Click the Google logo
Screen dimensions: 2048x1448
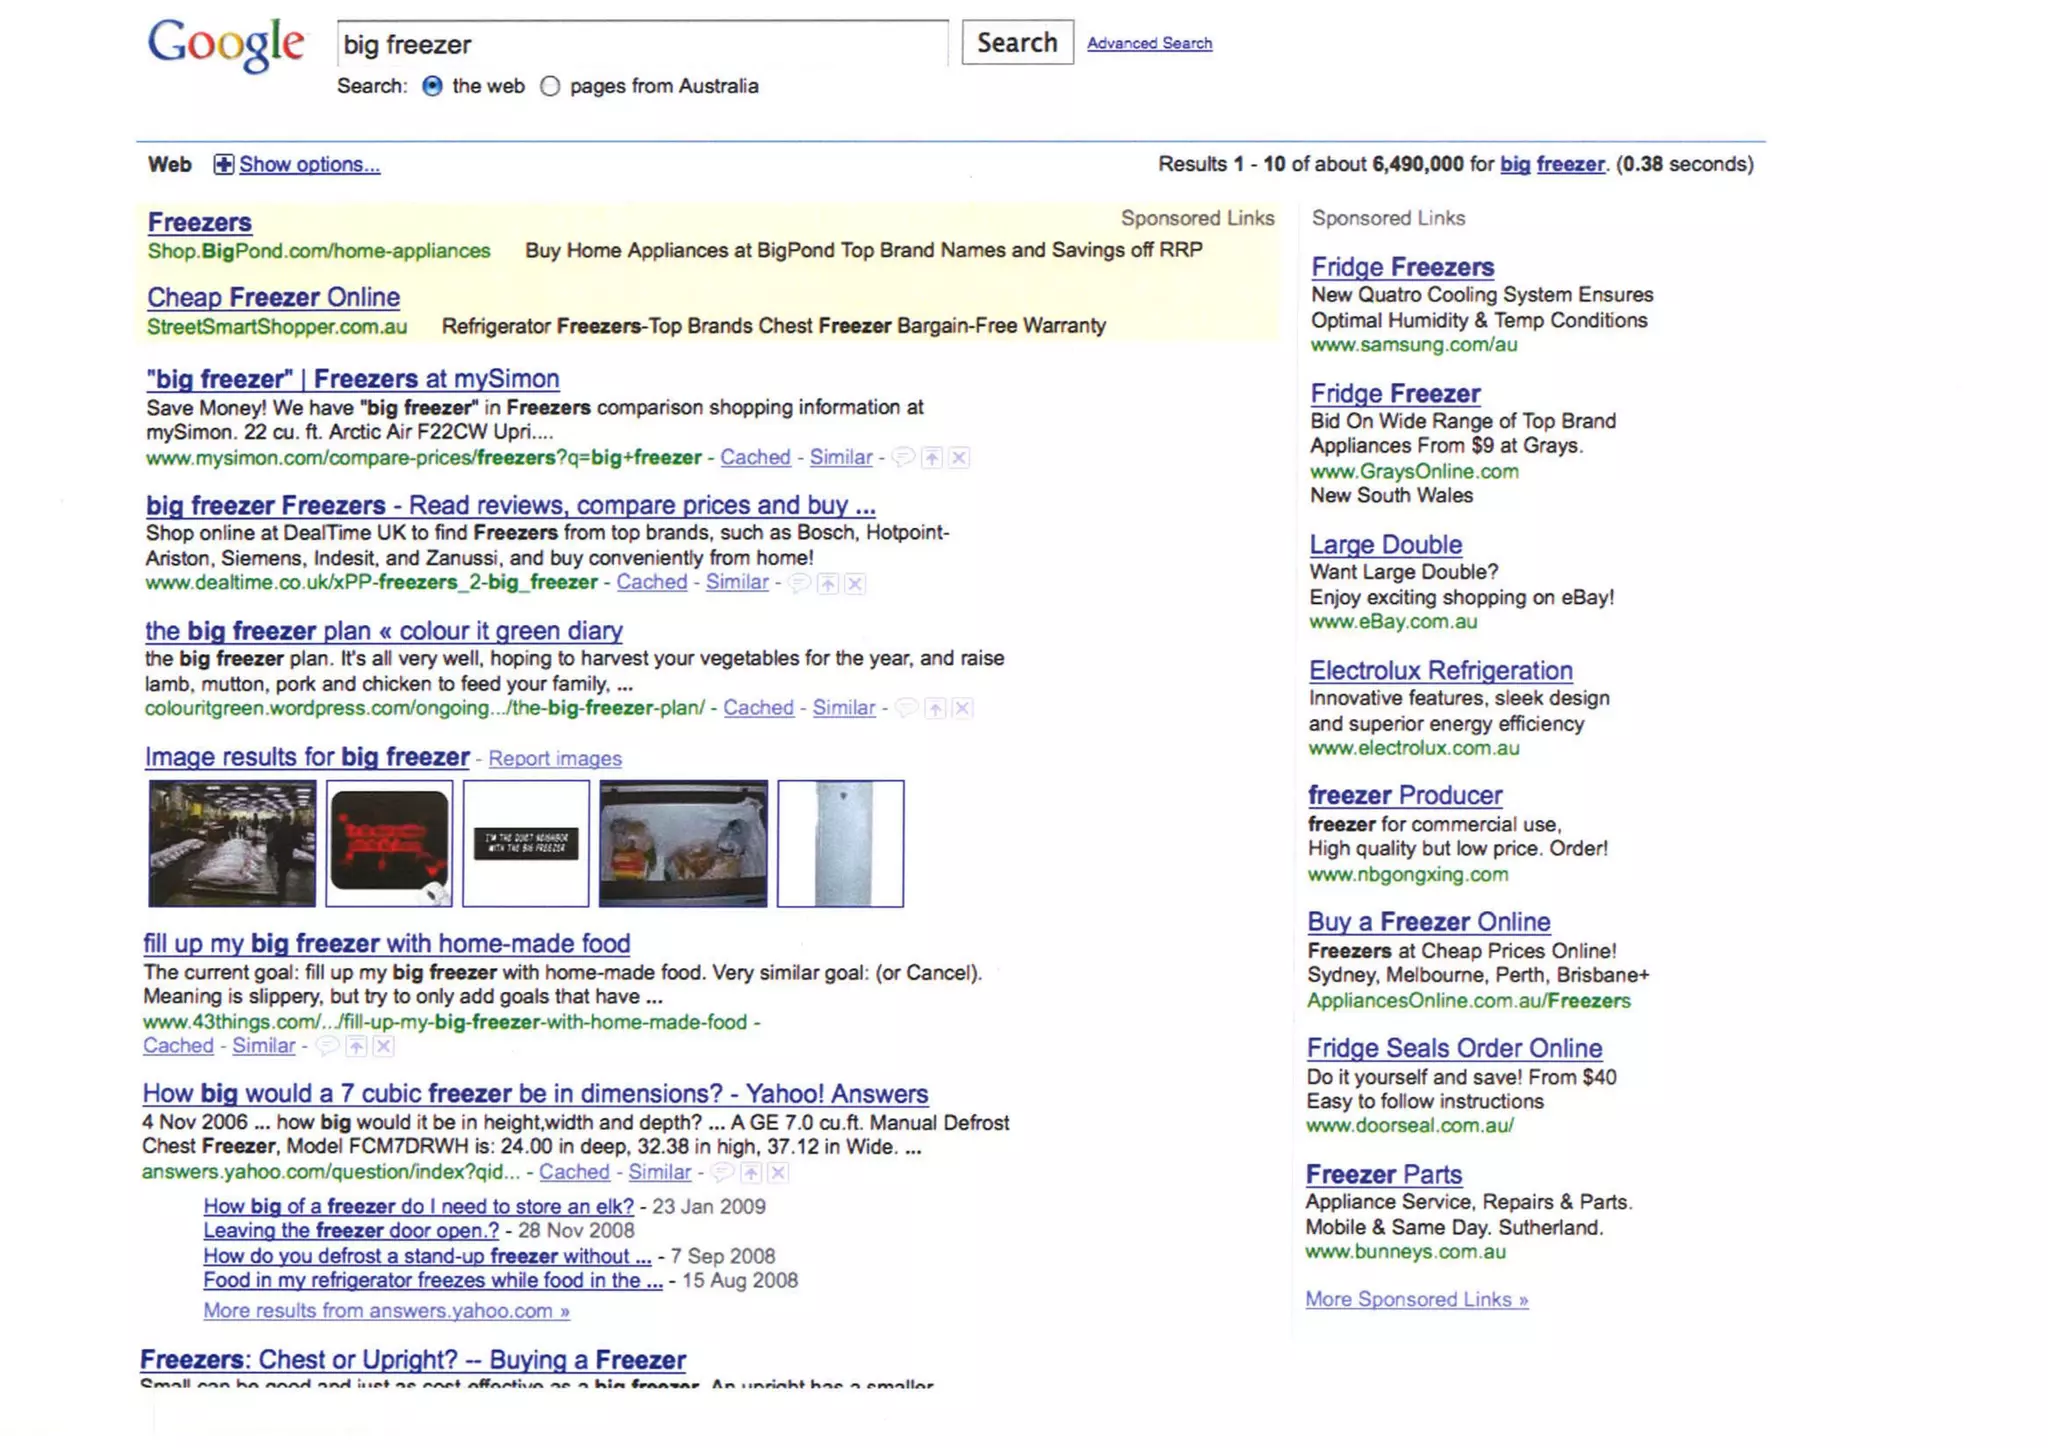click(226, 45)
